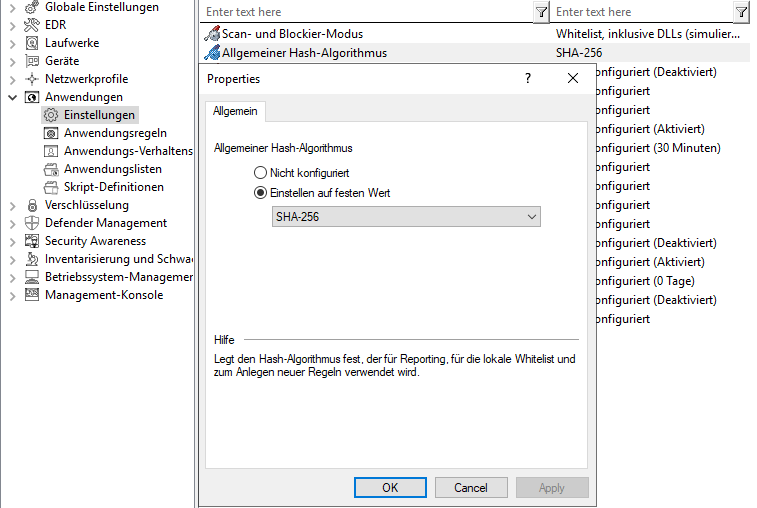Open the SHA-256 hash algorithm dropdown
Screen dimensions: 757x508
point(406,217)
